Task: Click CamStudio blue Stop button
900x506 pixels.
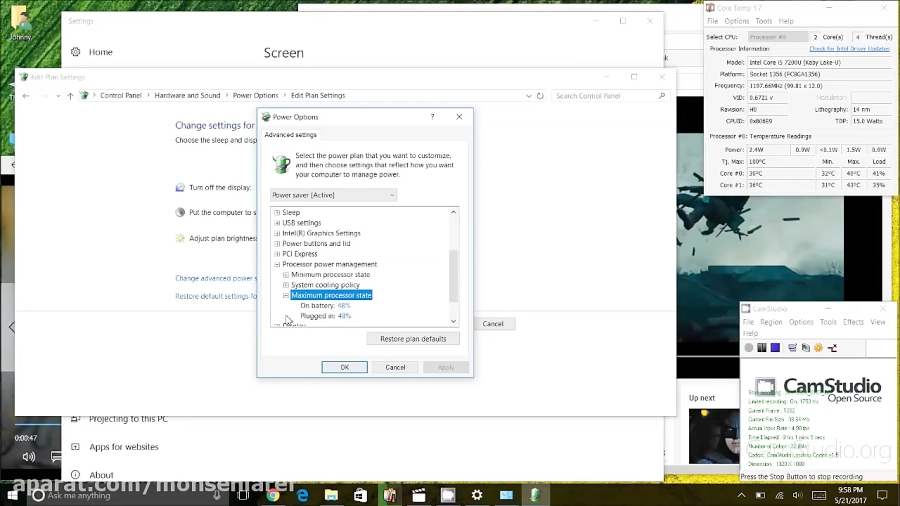Action: [775, 348]
